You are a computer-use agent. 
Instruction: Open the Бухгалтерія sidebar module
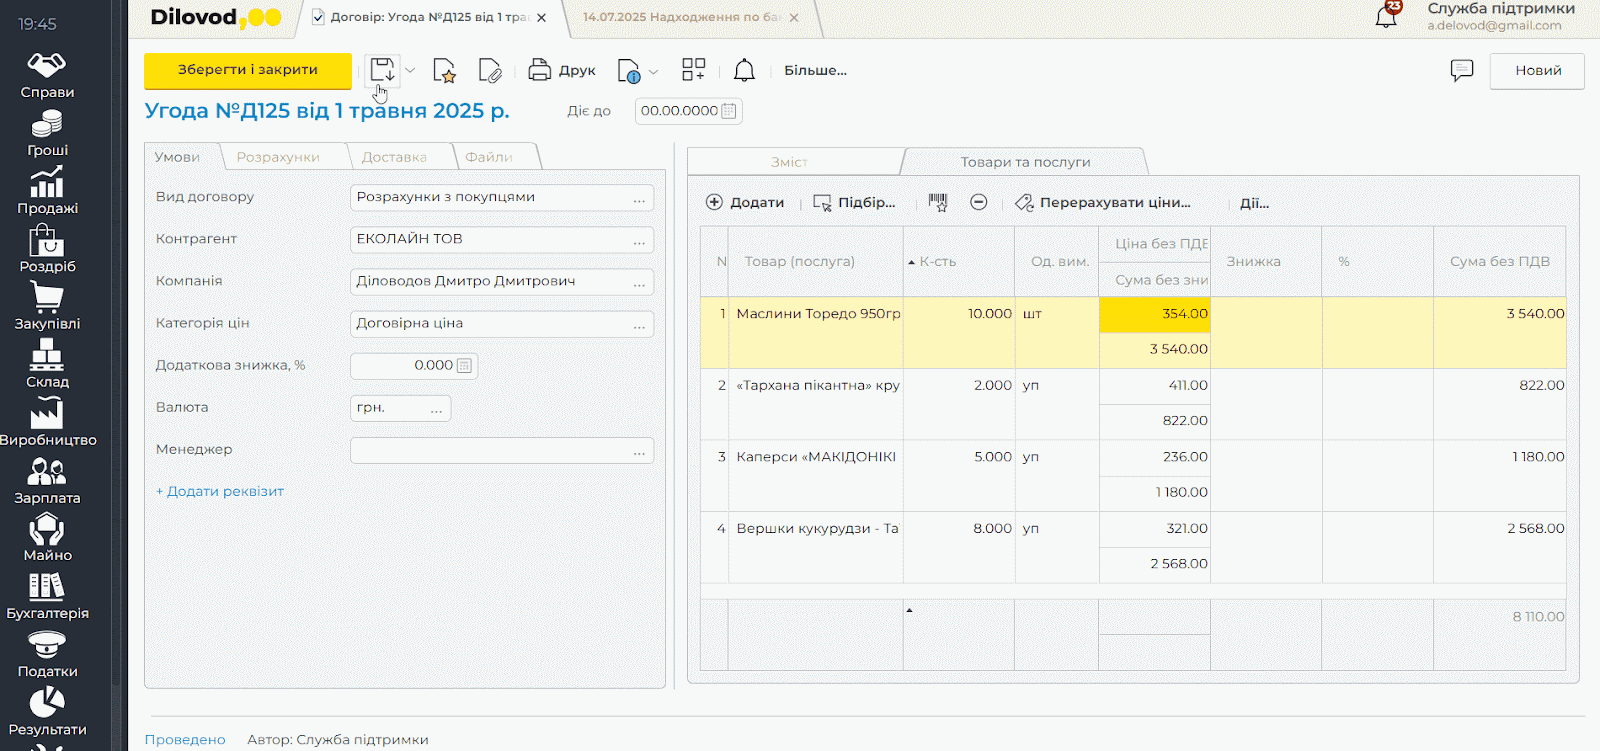click(47, 596)
